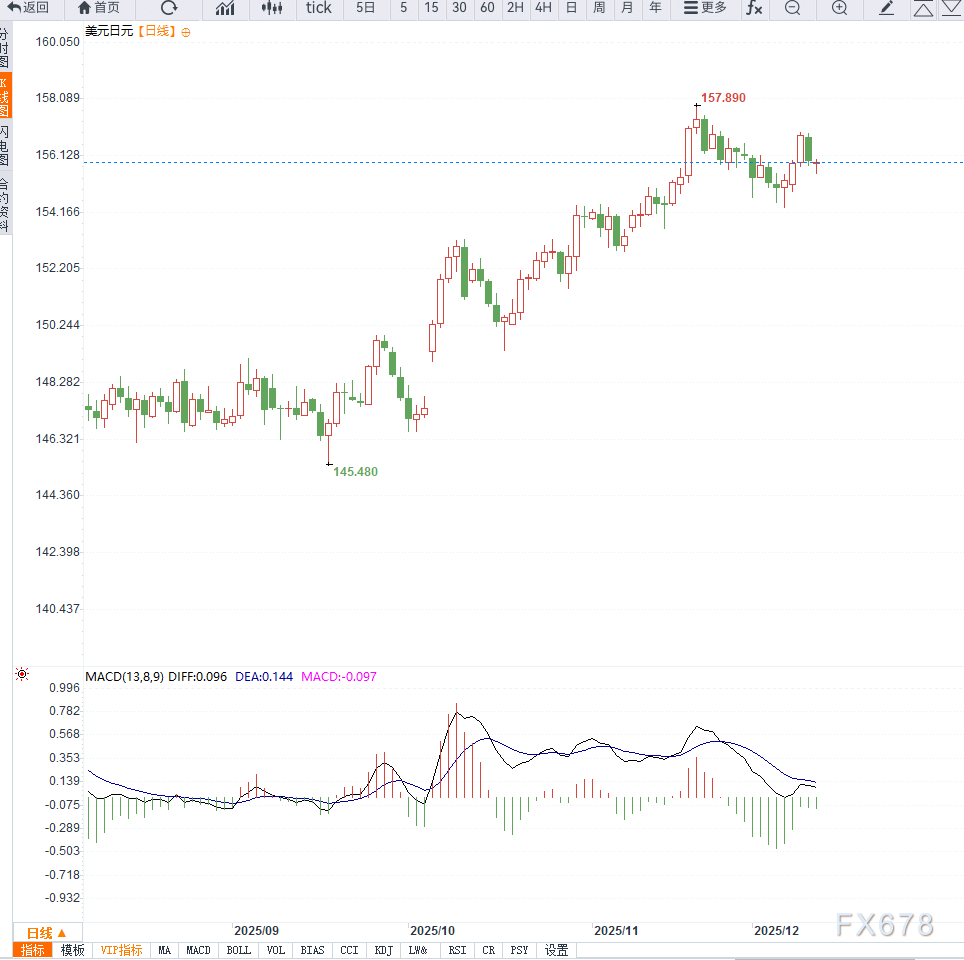
Task: Activate the pencil drawing tool
Action: 886,8
